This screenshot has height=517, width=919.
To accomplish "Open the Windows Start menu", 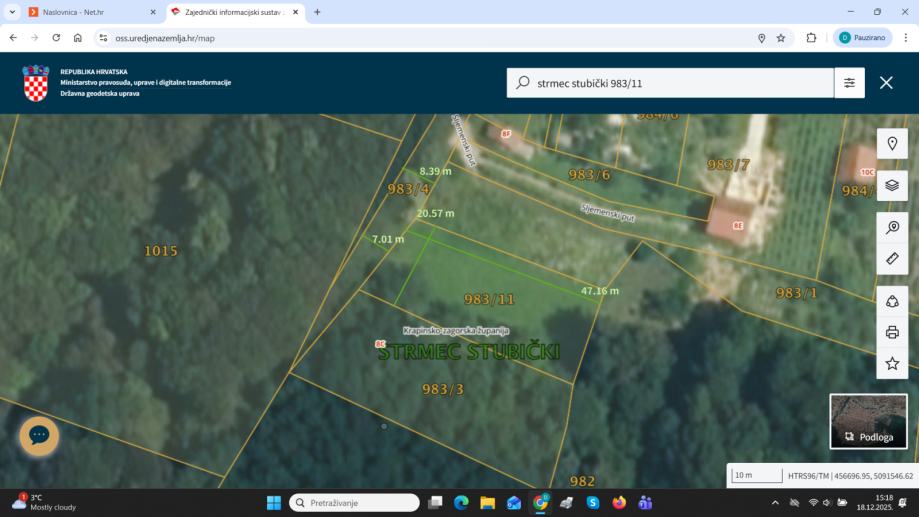I will [x=274, y=503].
